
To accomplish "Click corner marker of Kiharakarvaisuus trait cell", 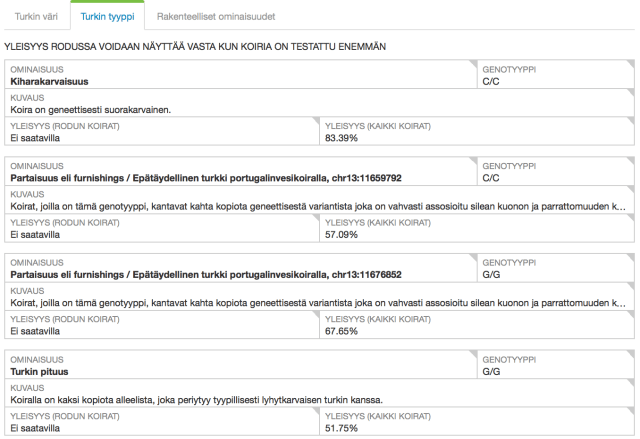I will click(472, 64).
